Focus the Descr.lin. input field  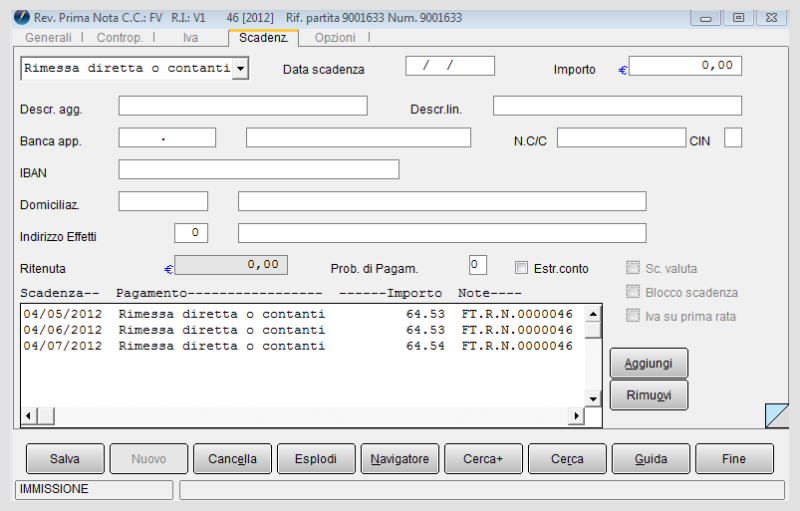click(617, 106)
